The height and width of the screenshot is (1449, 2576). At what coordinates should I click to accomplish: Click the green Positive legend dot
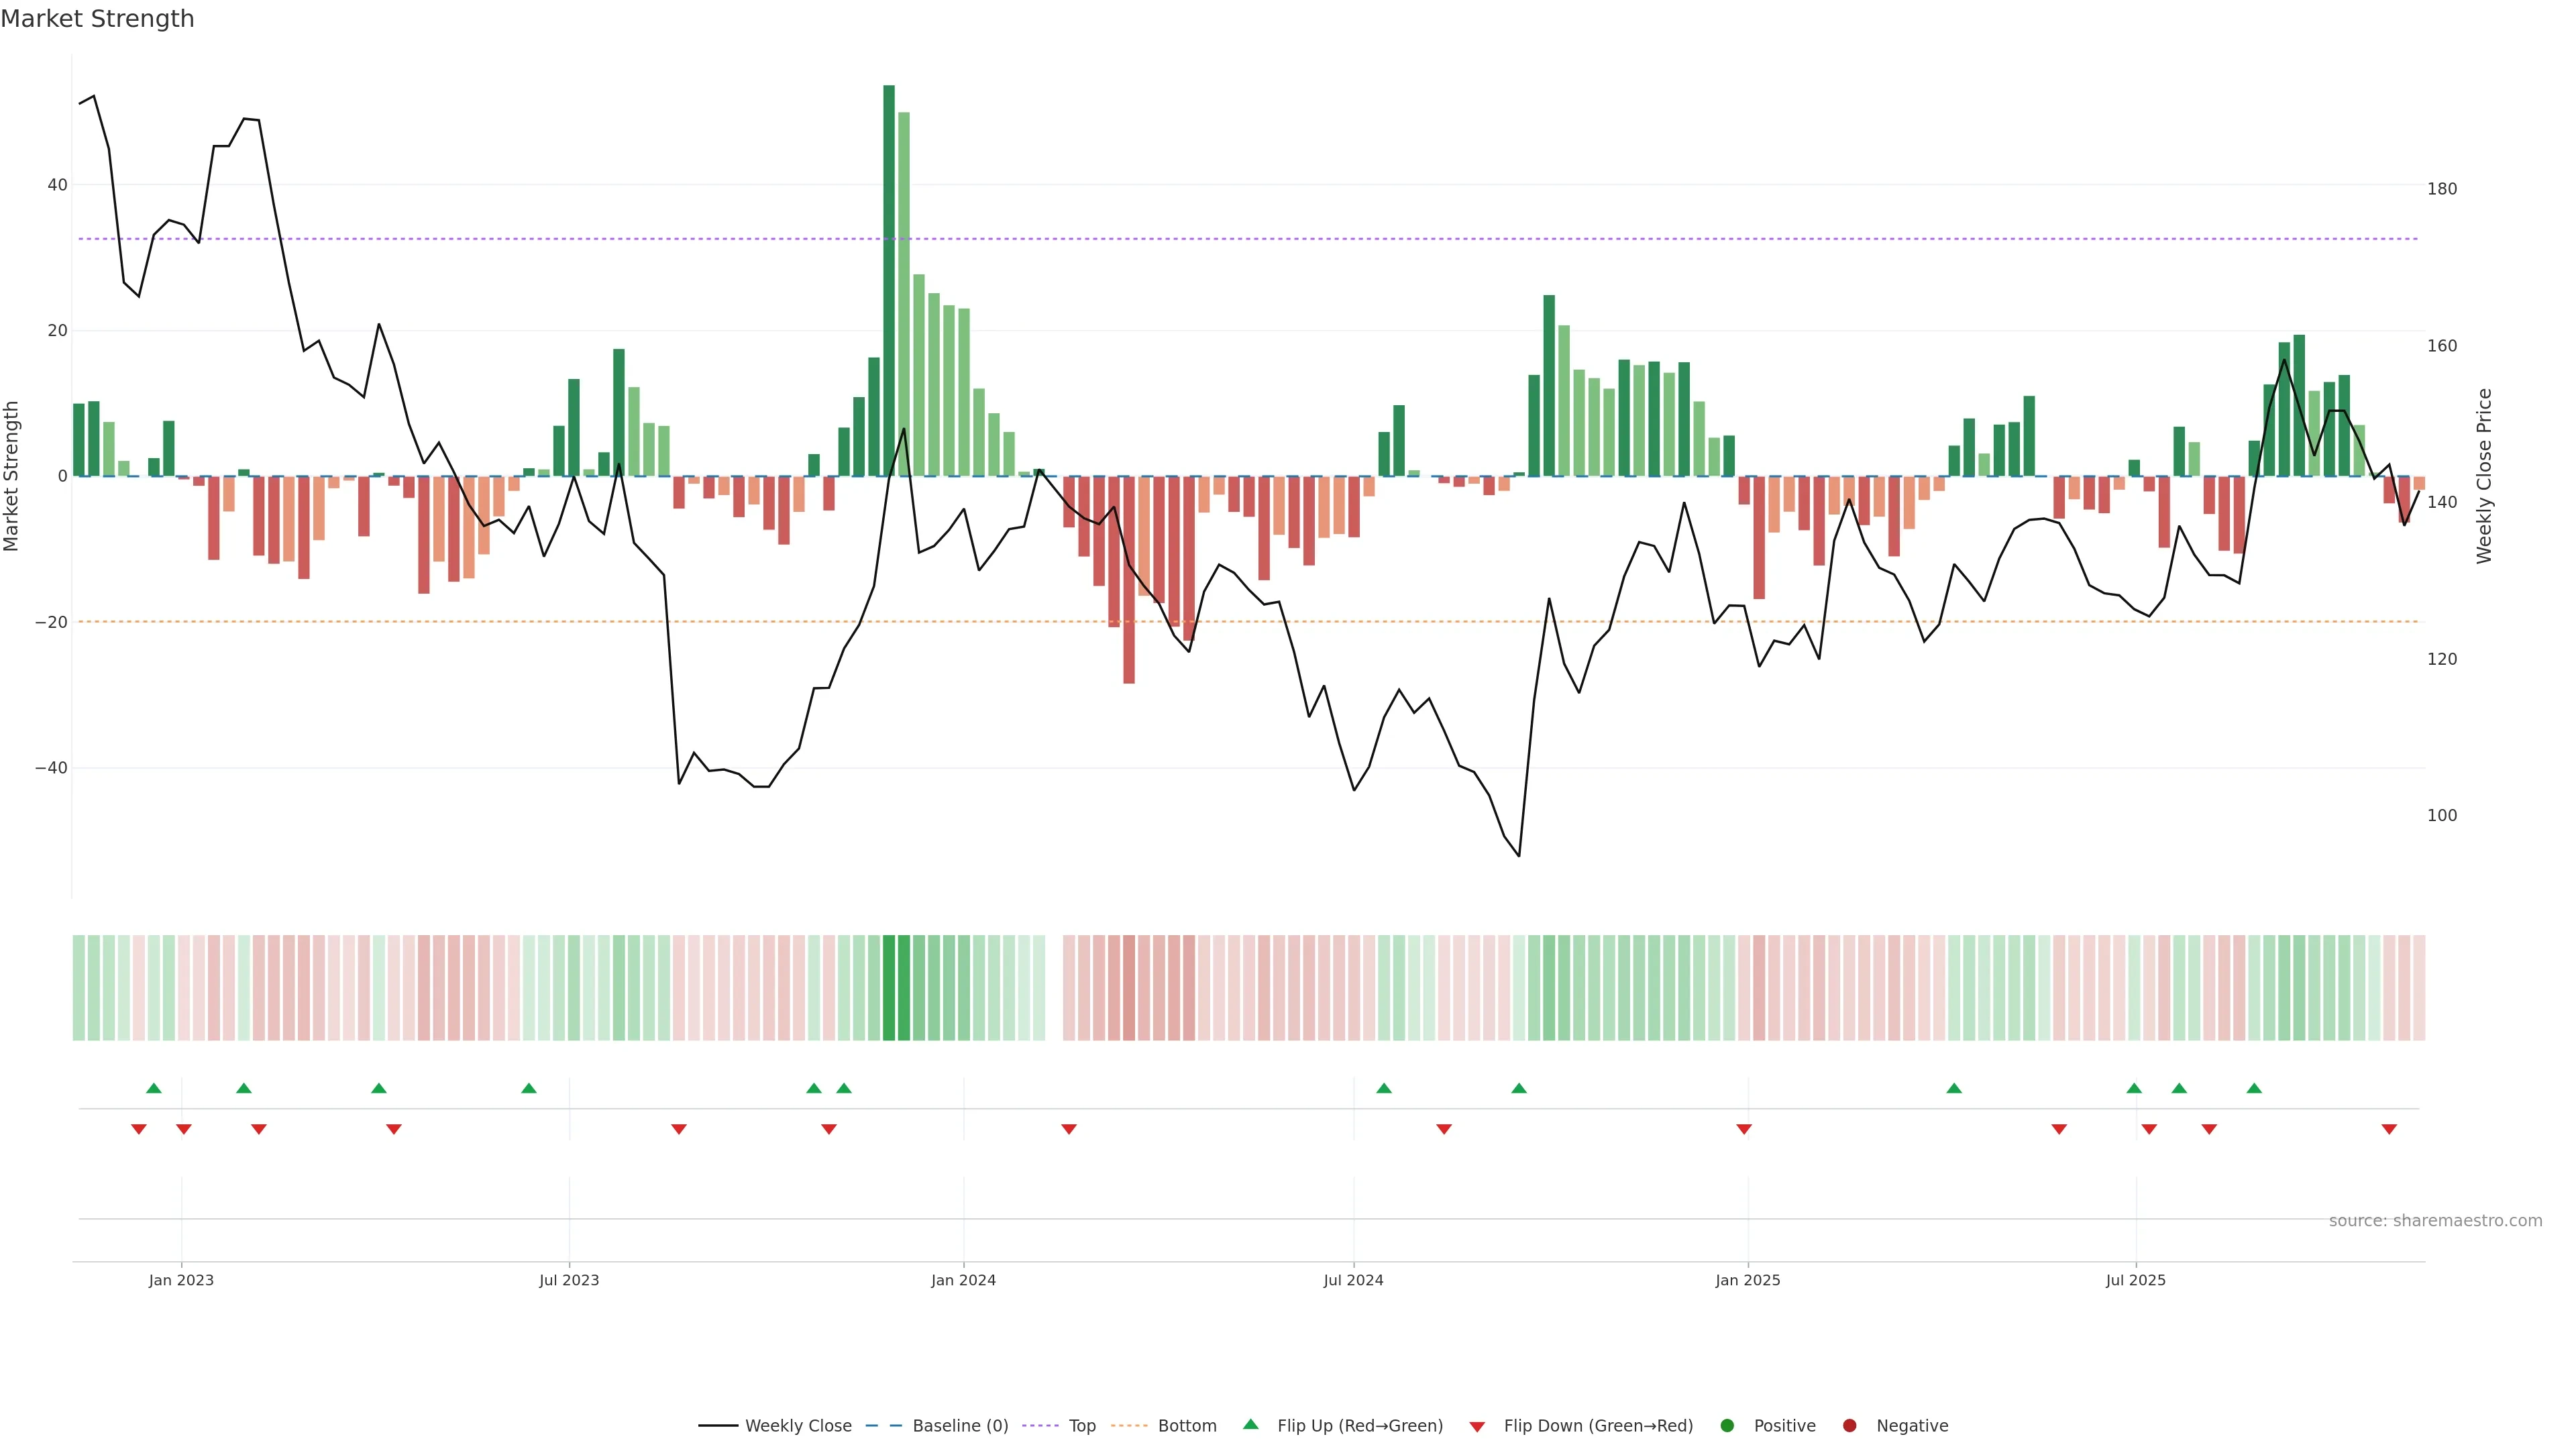click(1727, 1425)
